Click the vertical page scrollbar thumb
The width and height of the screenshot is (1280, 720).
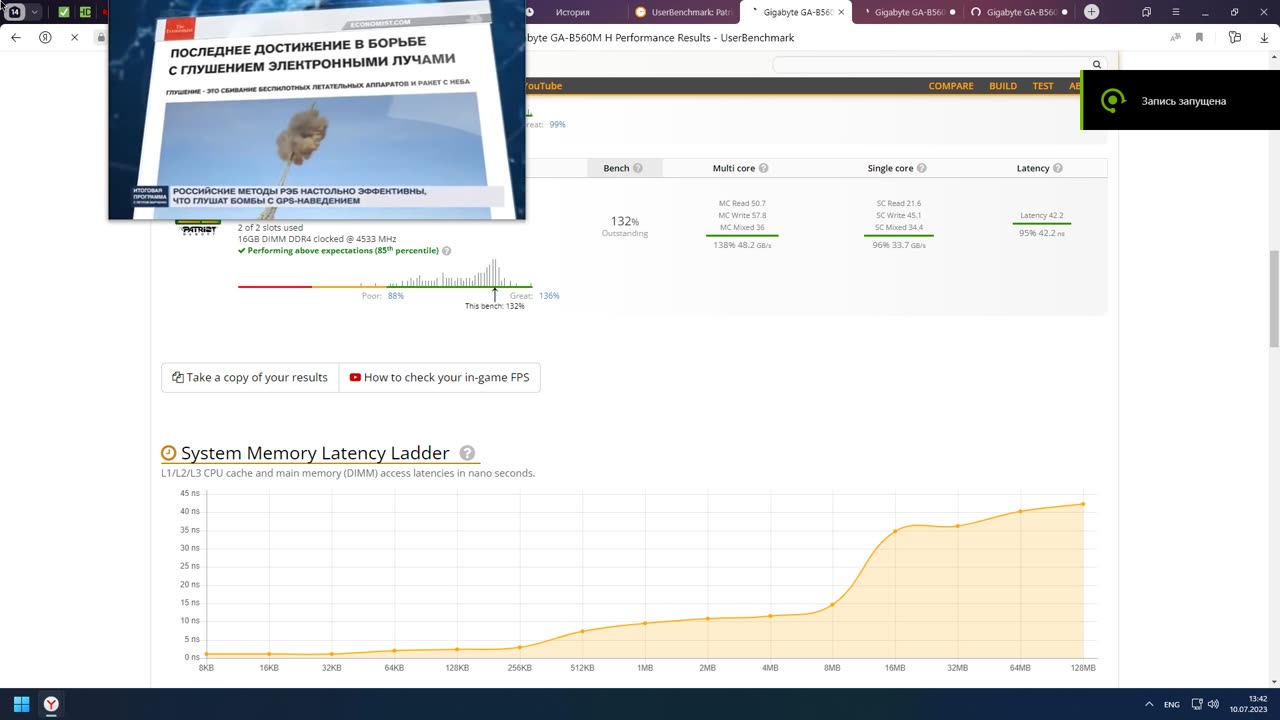coord(1273,299)
